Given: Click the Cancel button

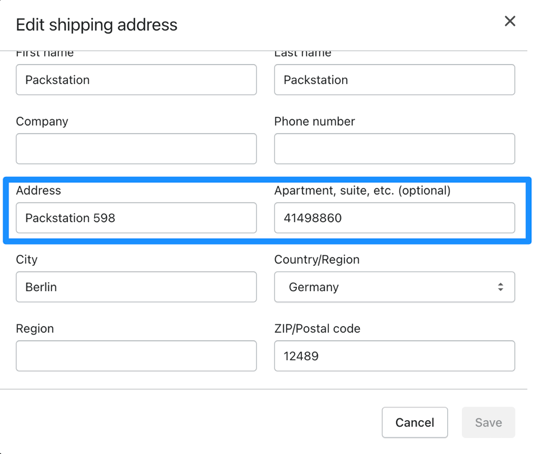Looking at the screenshot, I should (x=415, y=422).
